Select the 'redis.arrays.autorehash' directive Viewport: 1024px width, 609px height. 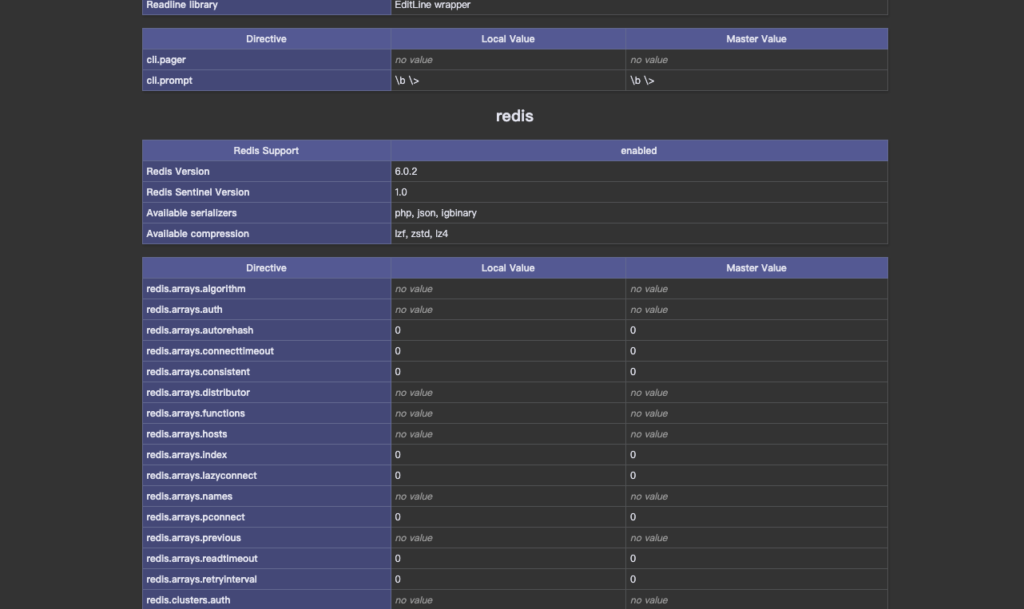200,331
